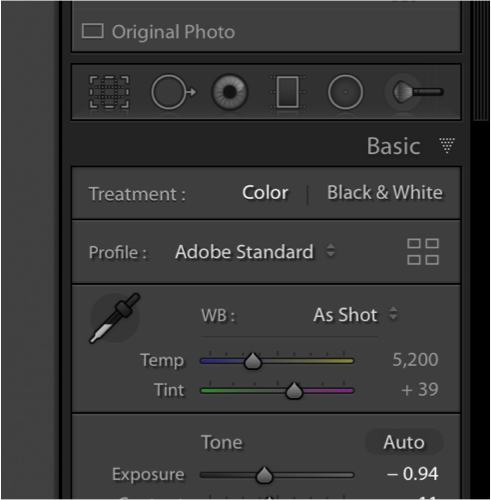The width and height of the screenshot is (491, 500).
Task: Click the Temp slider handle
Action: 253,361
